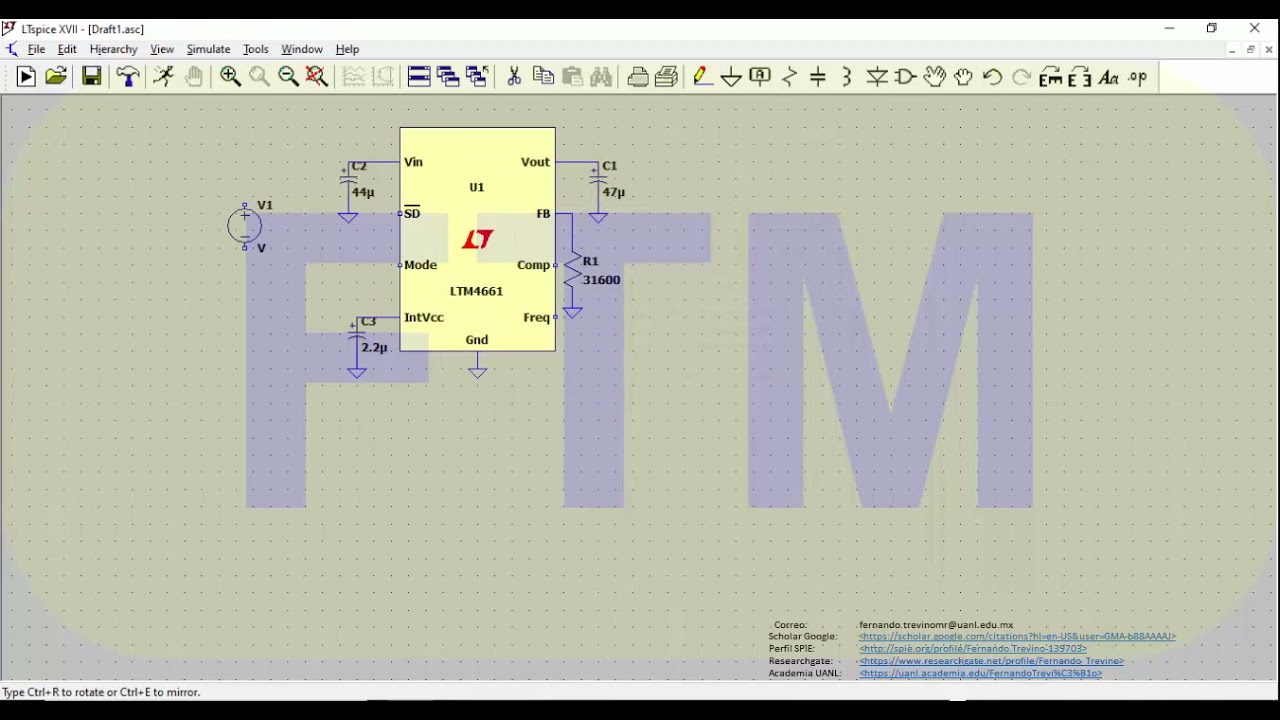Add Text with Aa tool

click(1108, 77)
